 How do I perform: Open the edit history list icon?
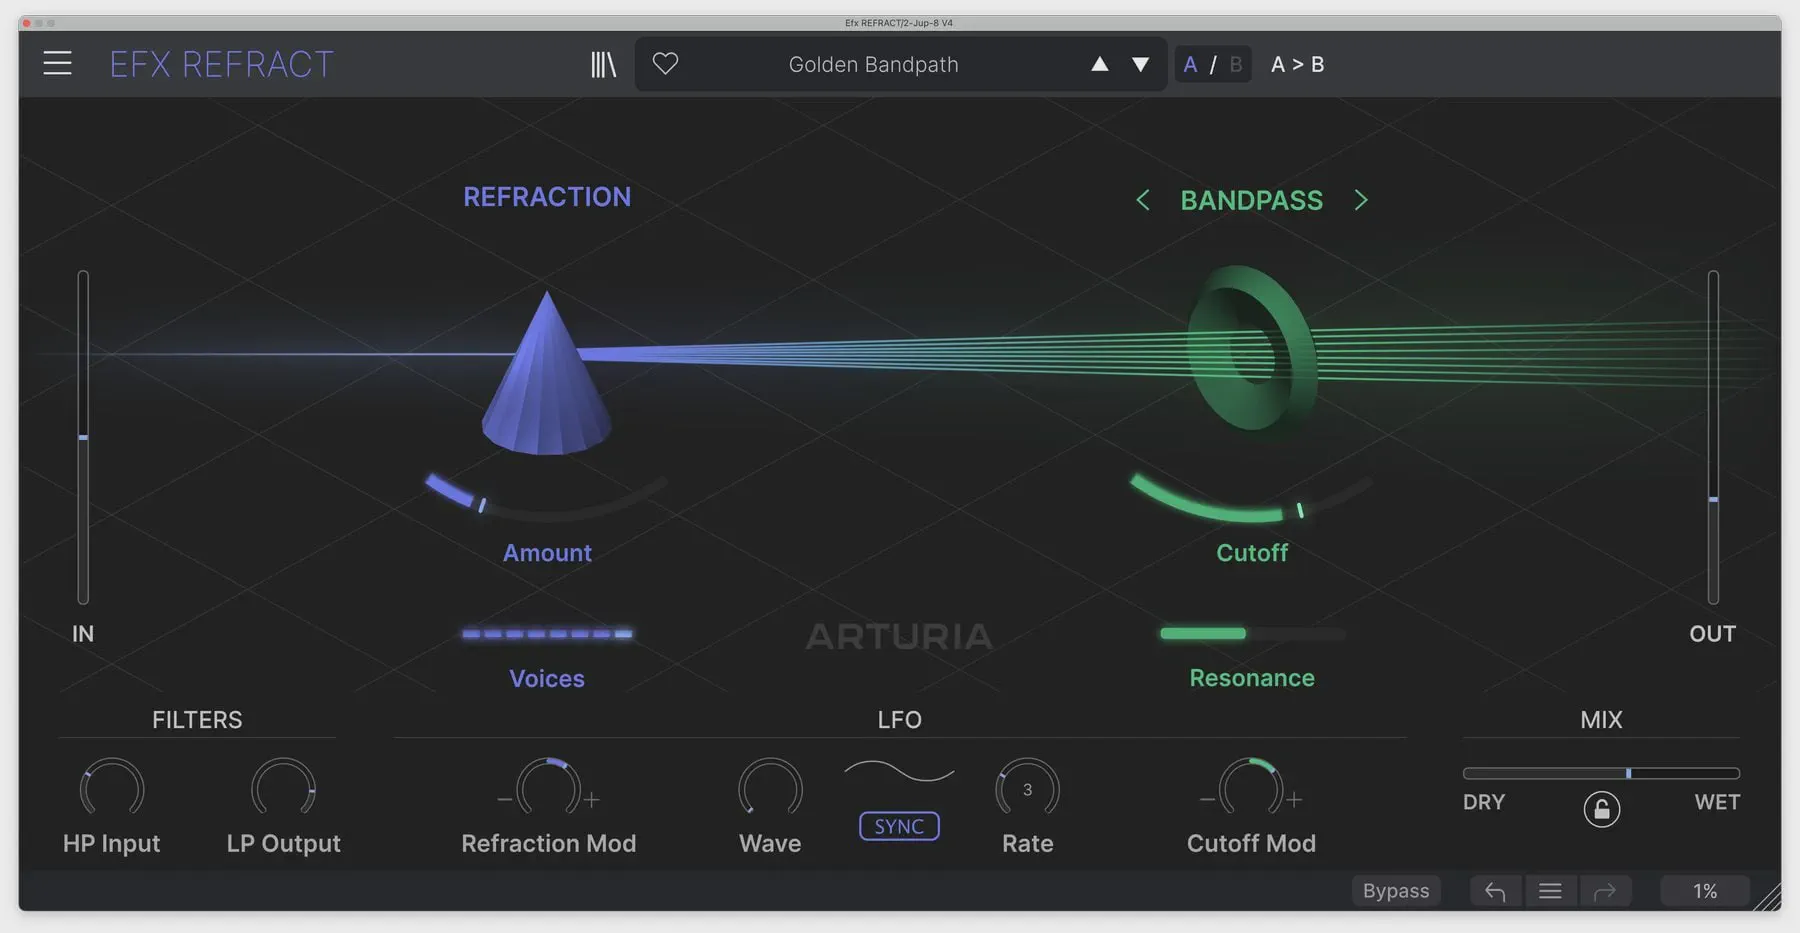click(1550, 891)
